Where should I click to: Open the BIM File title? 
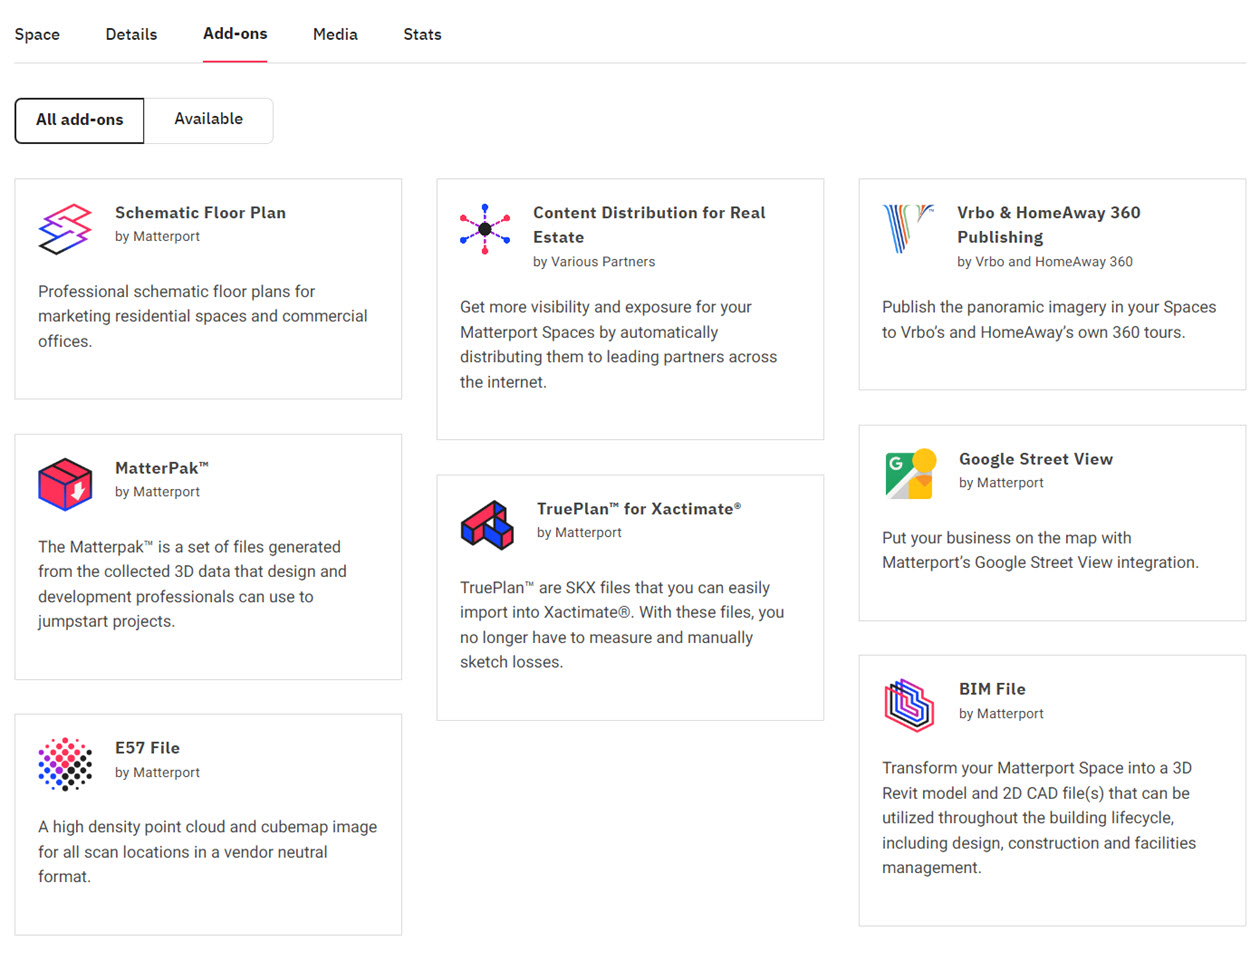coord(992,689)
